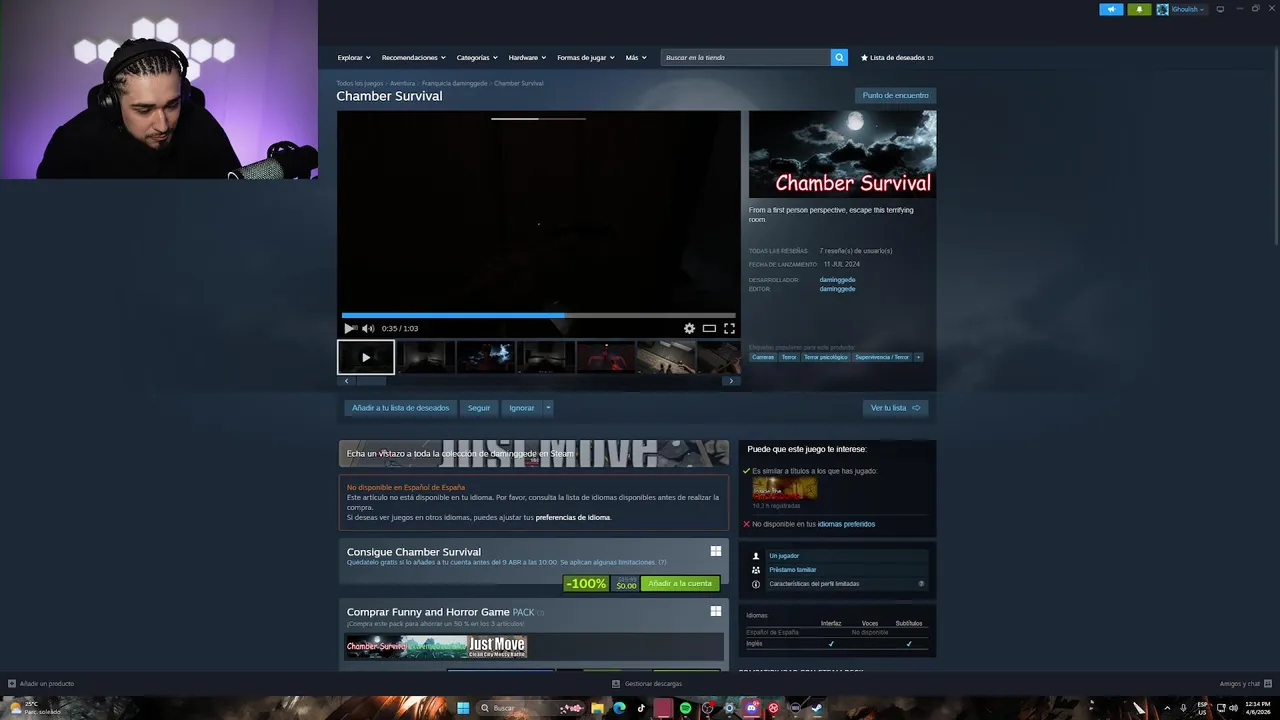This screenshot has height=720, width=1280.
Task: Toggle theater mode on the video player
Action: (x=709, y=328)
